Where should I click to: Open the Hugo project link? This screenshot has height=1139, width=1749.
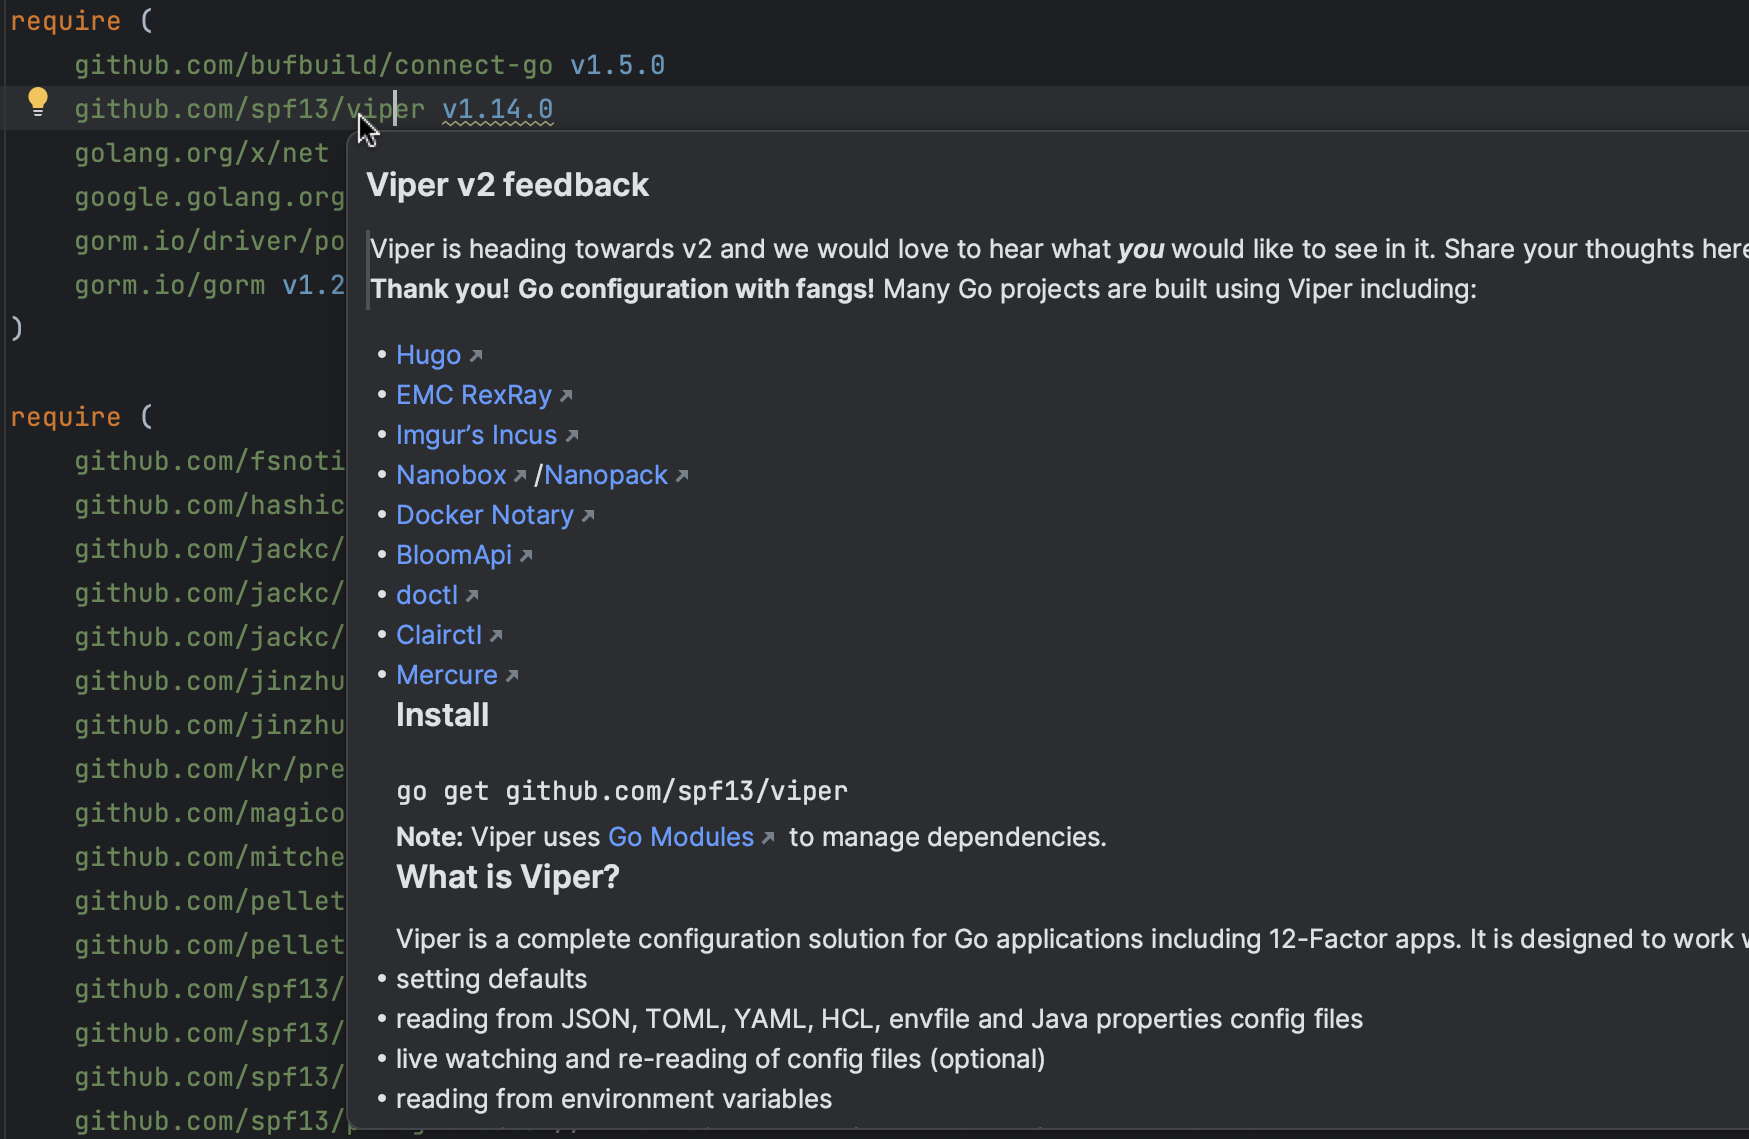click(428, 355)
